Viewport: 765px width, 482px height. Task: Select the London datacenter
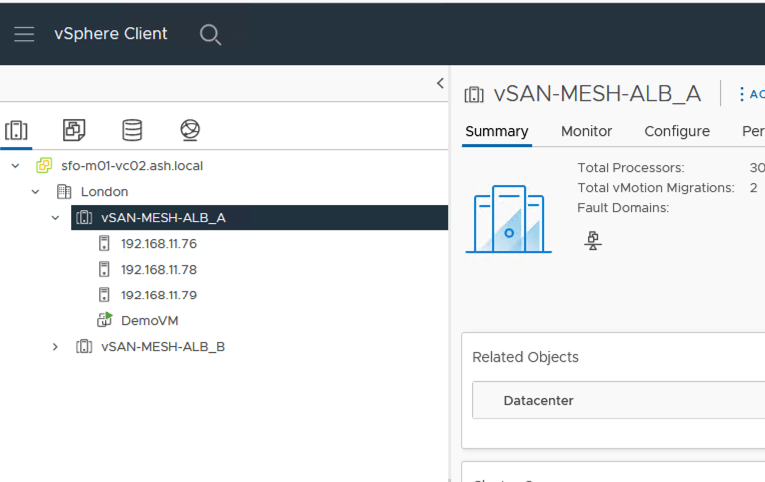point(104,192)
